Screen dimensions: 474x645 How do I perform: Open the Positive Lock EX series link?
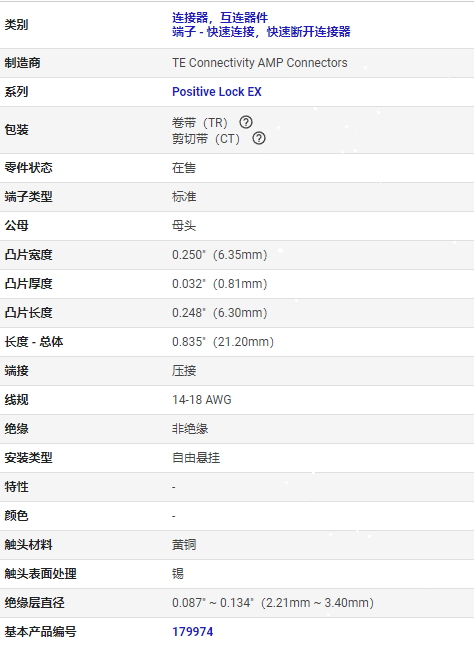tap(217, 92)
